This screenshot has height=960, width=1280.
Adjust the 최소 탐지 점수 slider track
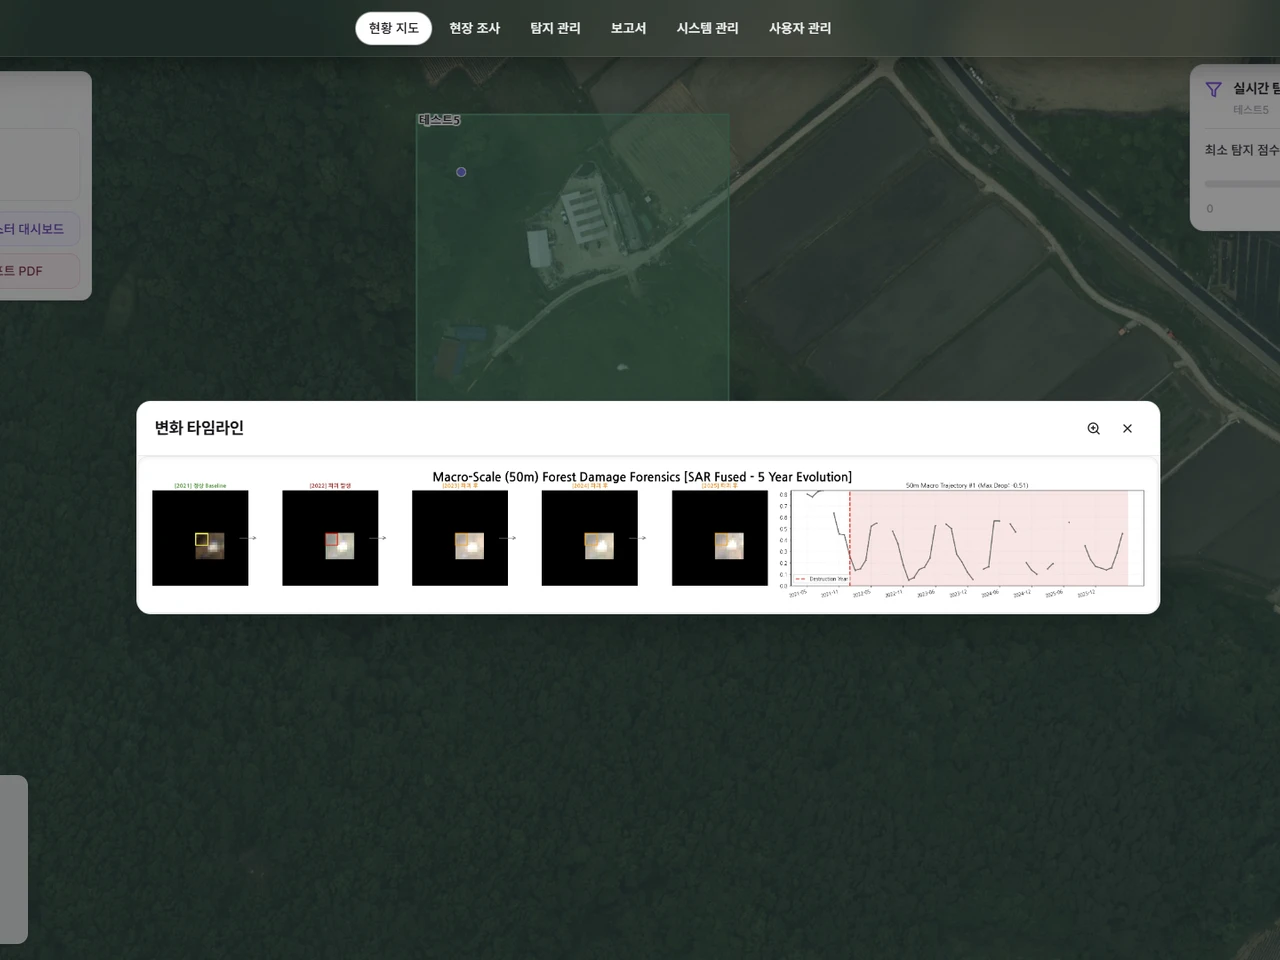pos(1242,184)
